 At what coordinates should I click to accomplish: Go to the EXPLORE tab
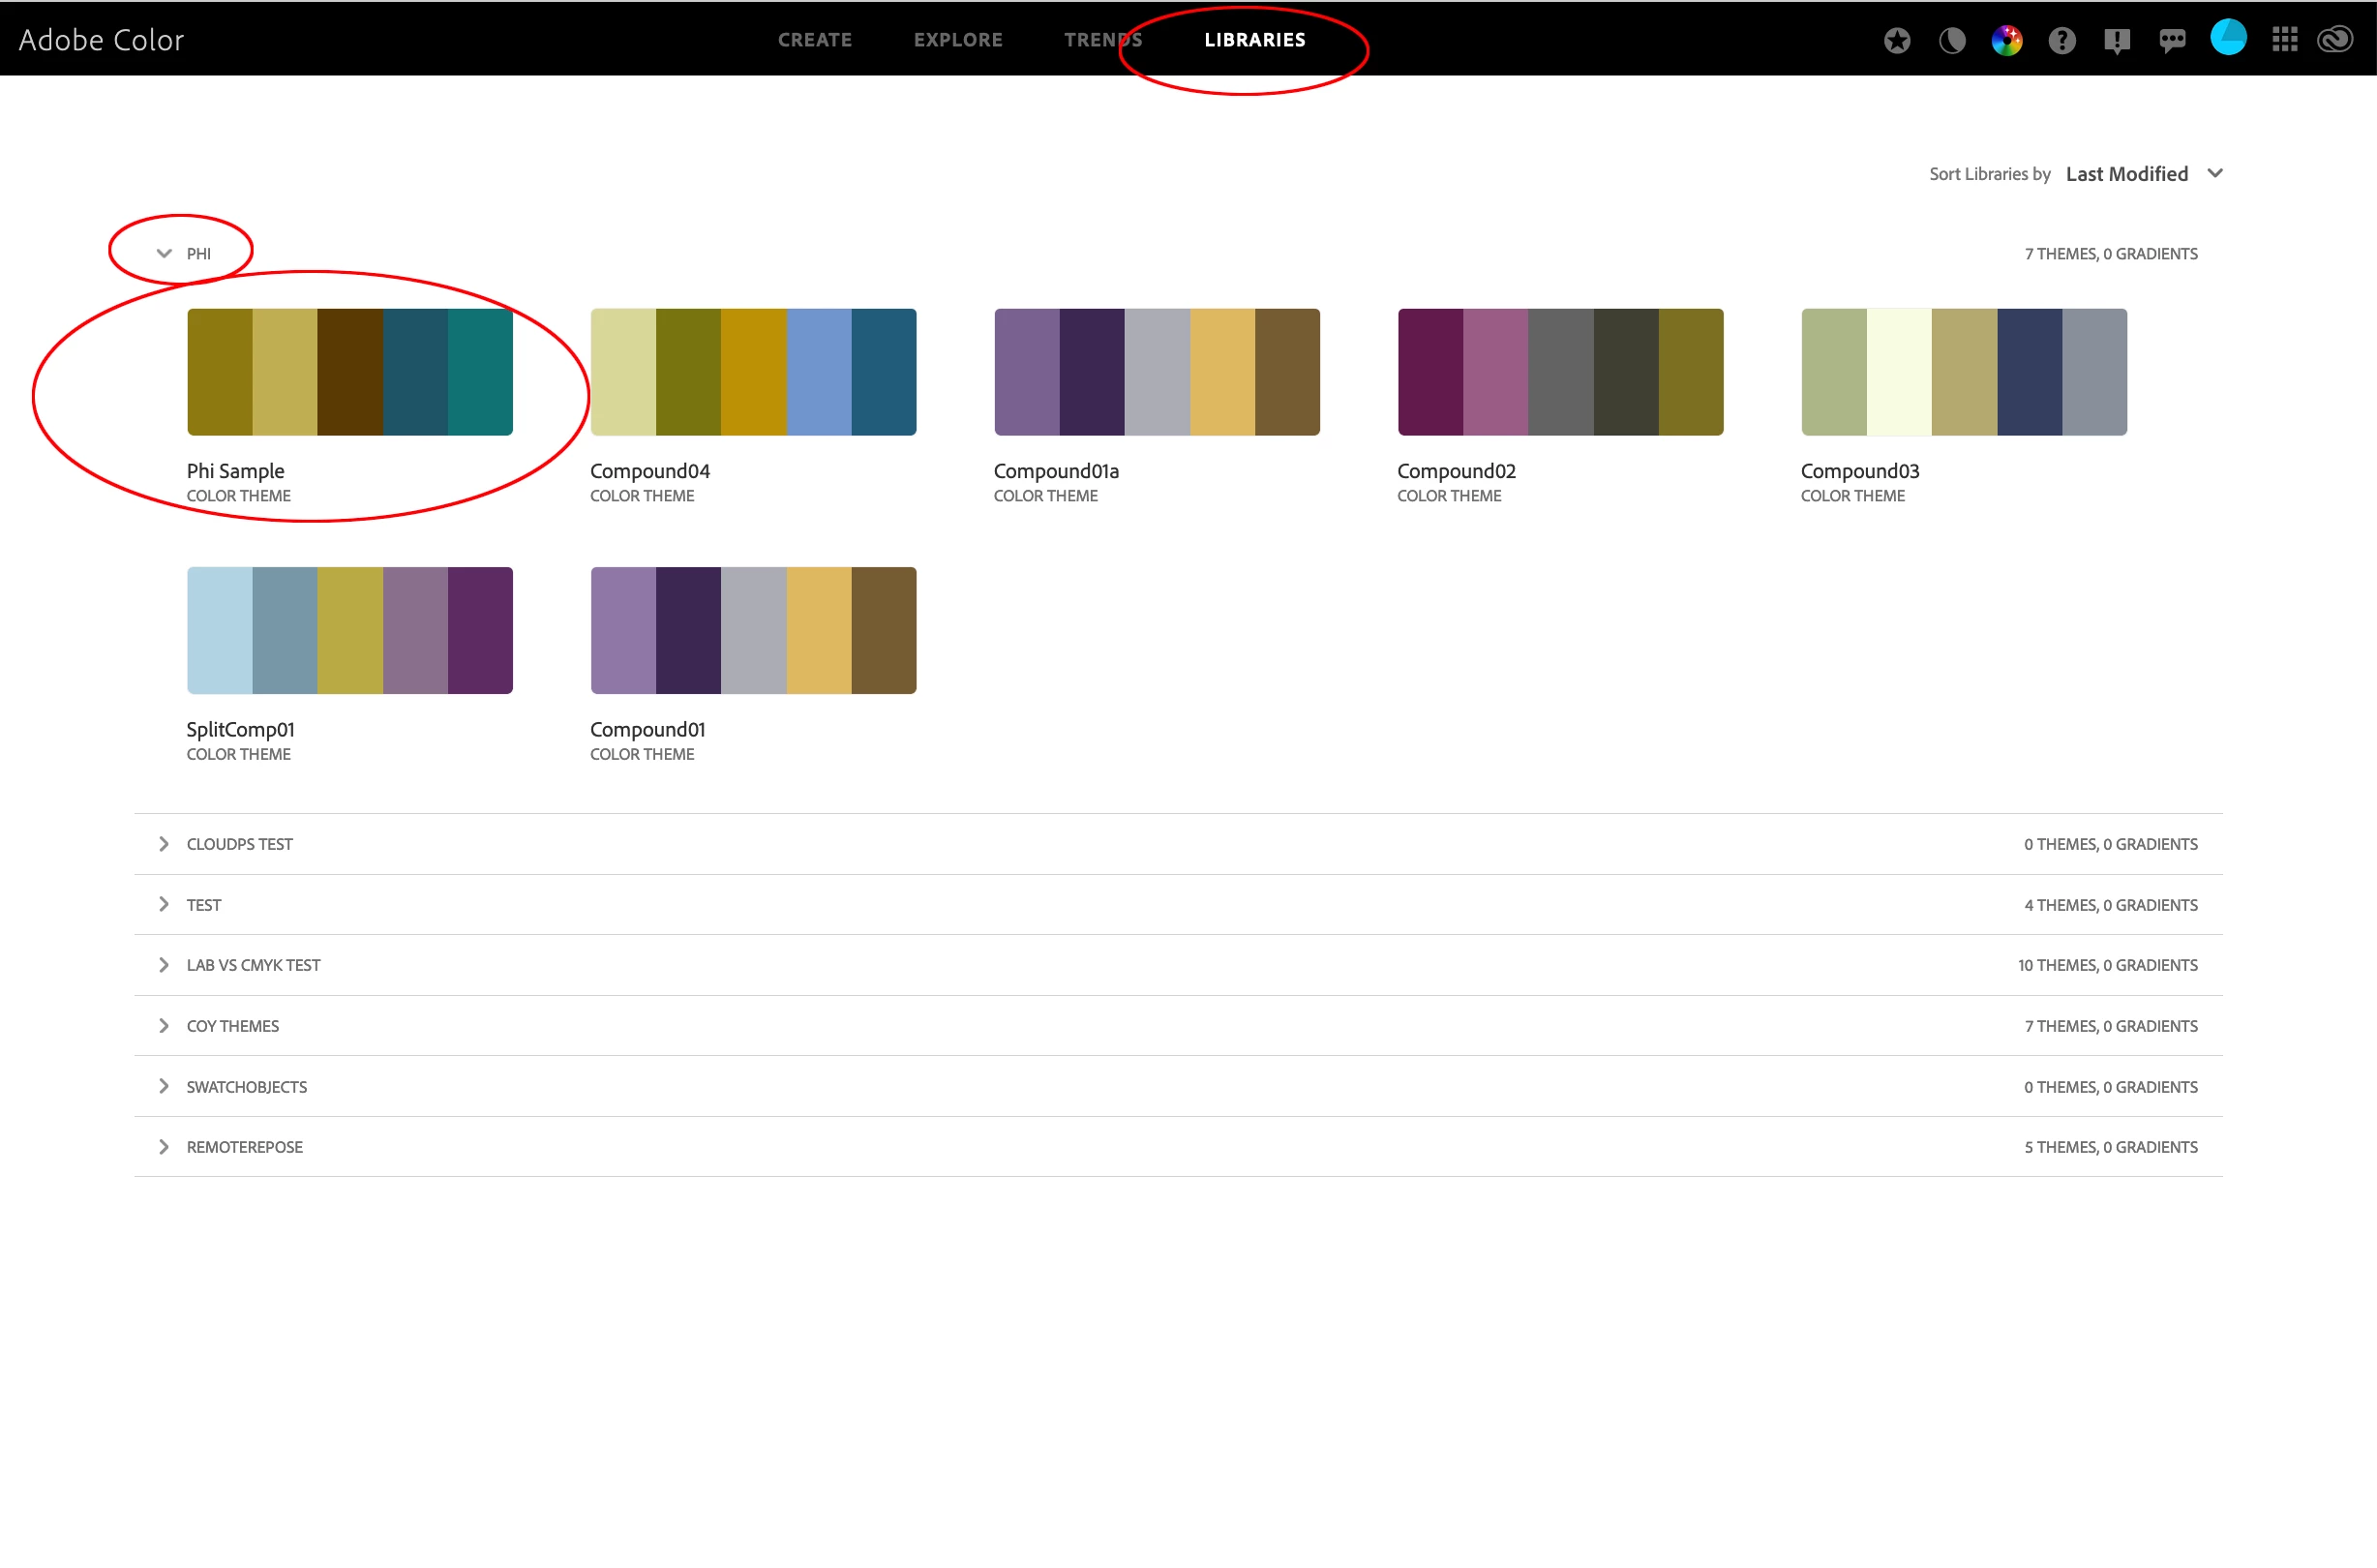point(957,40)
